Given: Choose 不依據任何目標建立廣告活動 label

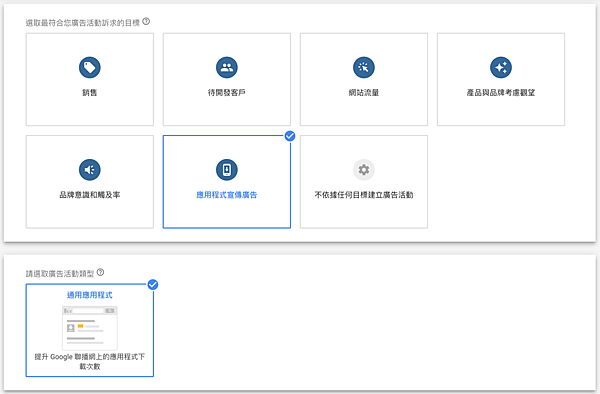Looking at the screenshot, I should pyautogui.click(x=364, y=195).
